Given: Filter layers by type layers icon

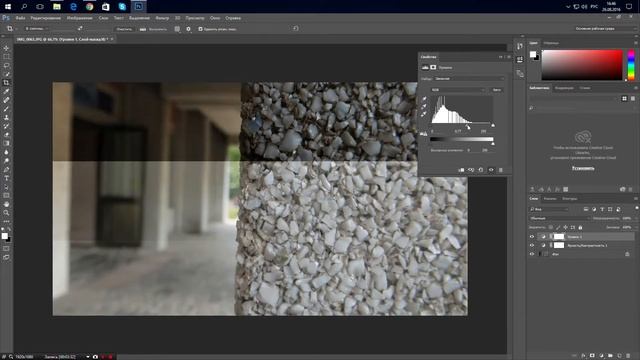Looking at the screenshot, I should [602, 209].
